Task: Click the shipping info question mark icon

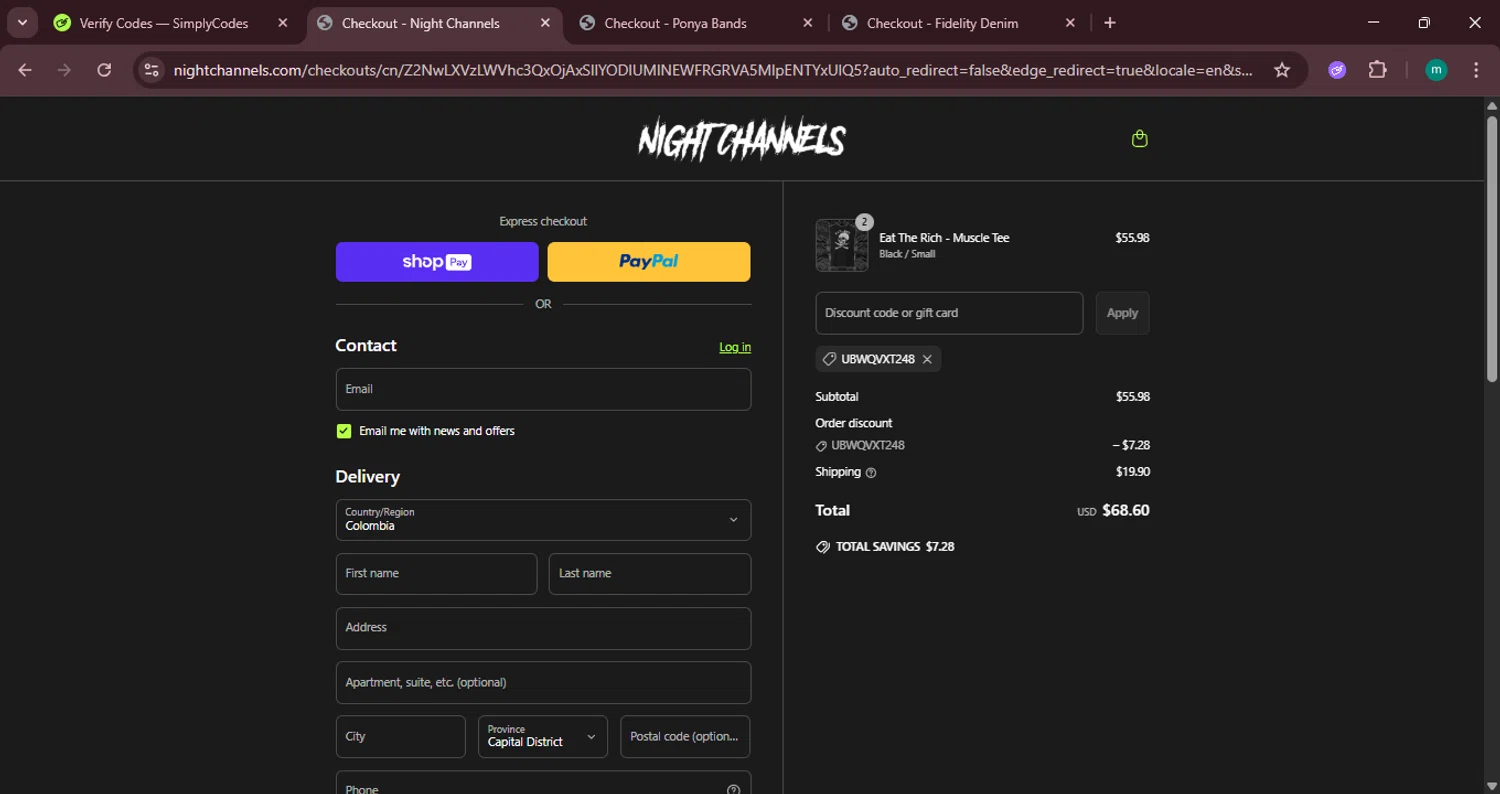Action: [x=871, y=473]
